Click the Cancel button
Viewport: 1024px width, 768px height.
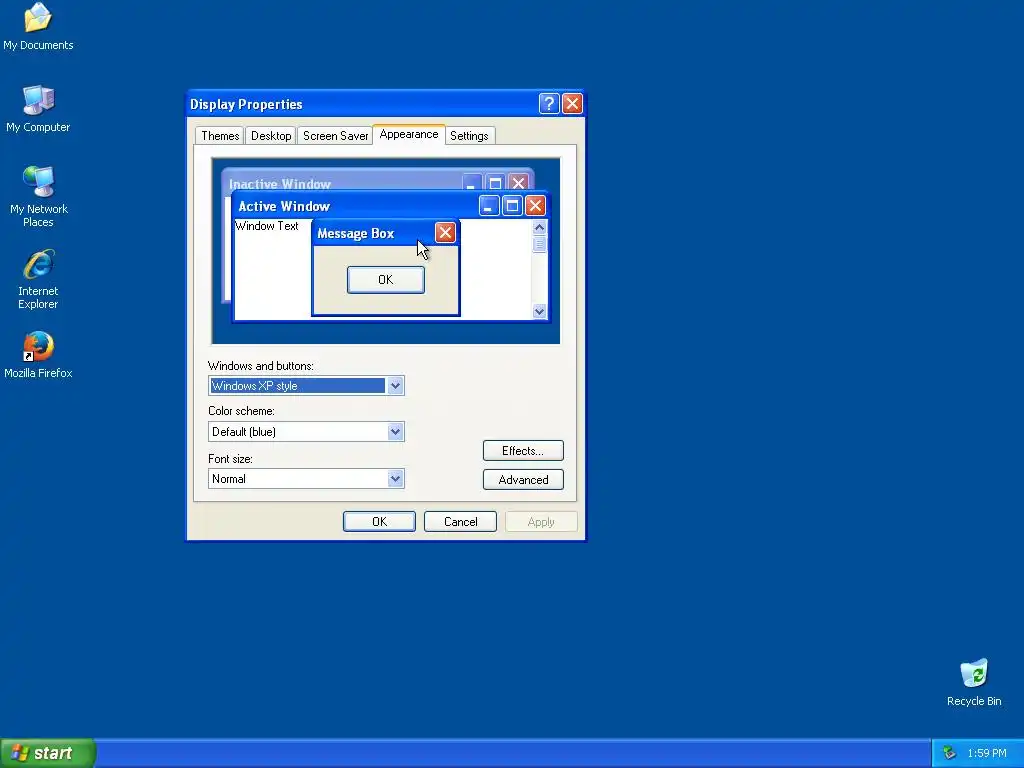pos(460,522)
